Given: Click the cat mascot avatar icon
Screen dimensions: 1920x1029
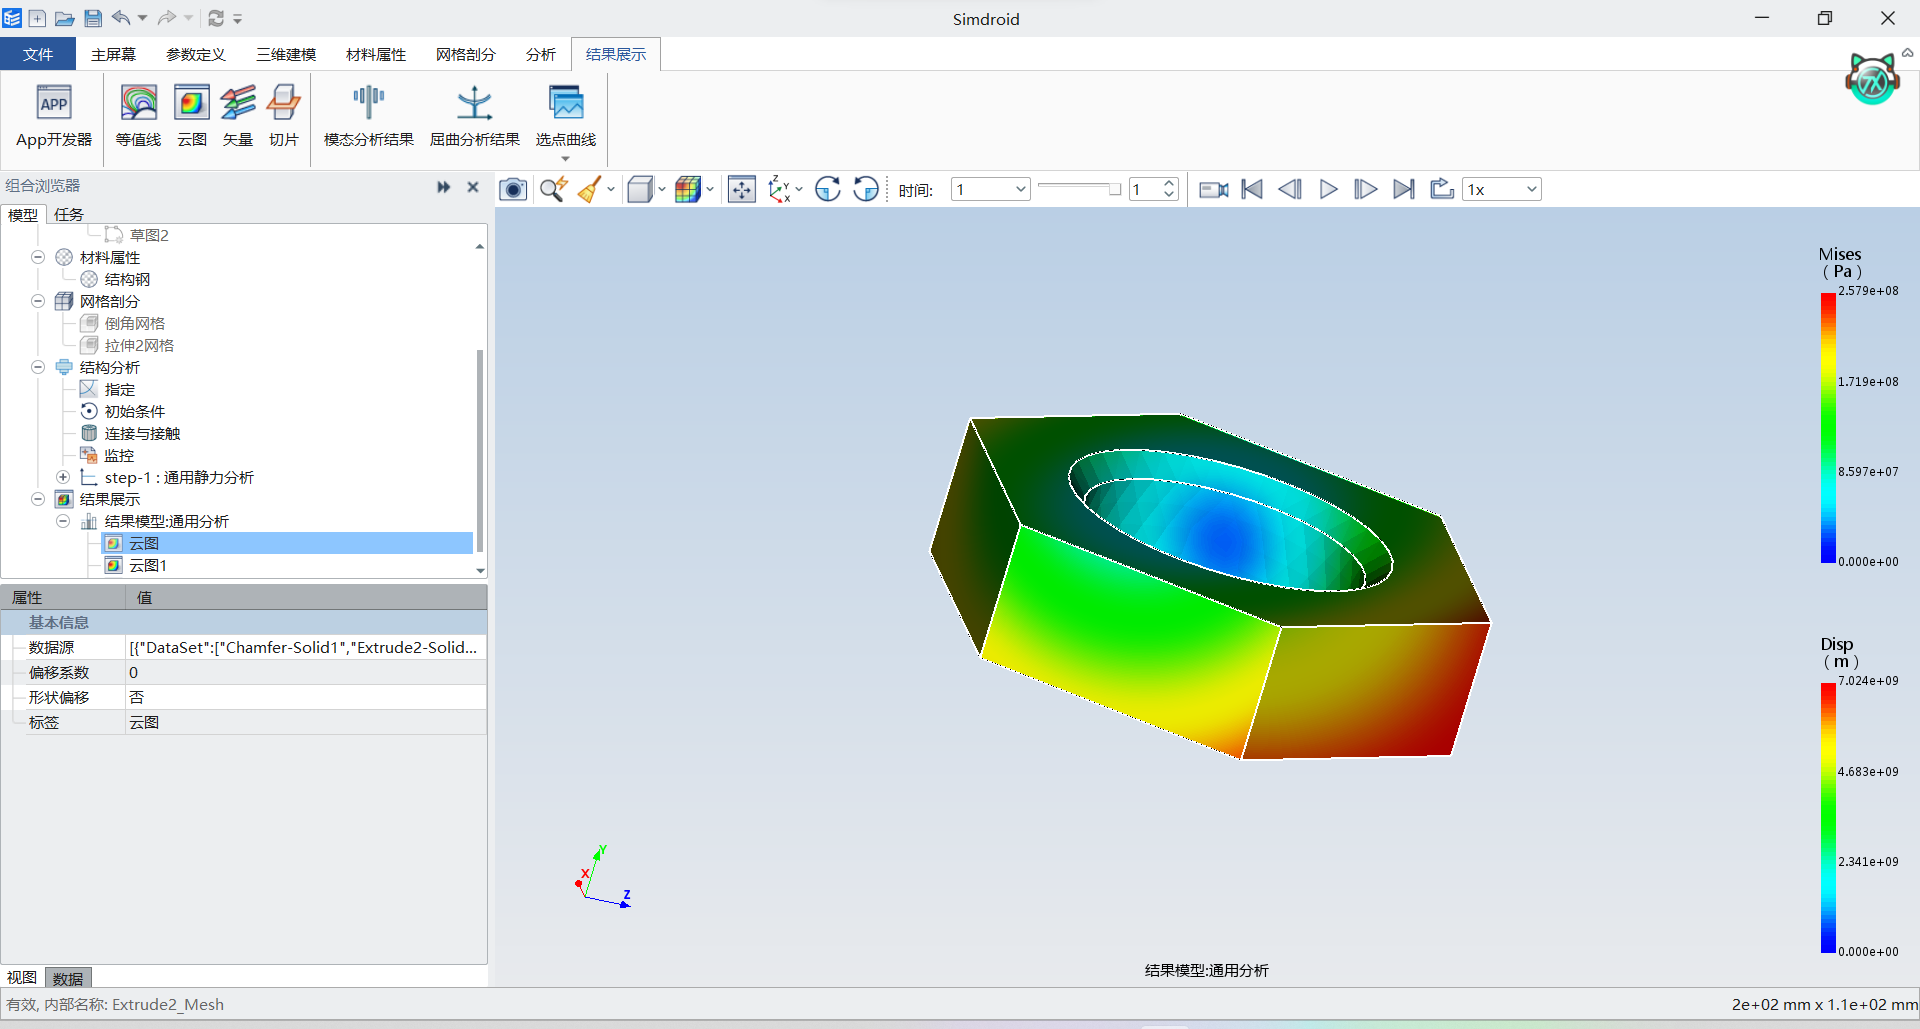Looking at the screenshot, I should [1872, 79].
